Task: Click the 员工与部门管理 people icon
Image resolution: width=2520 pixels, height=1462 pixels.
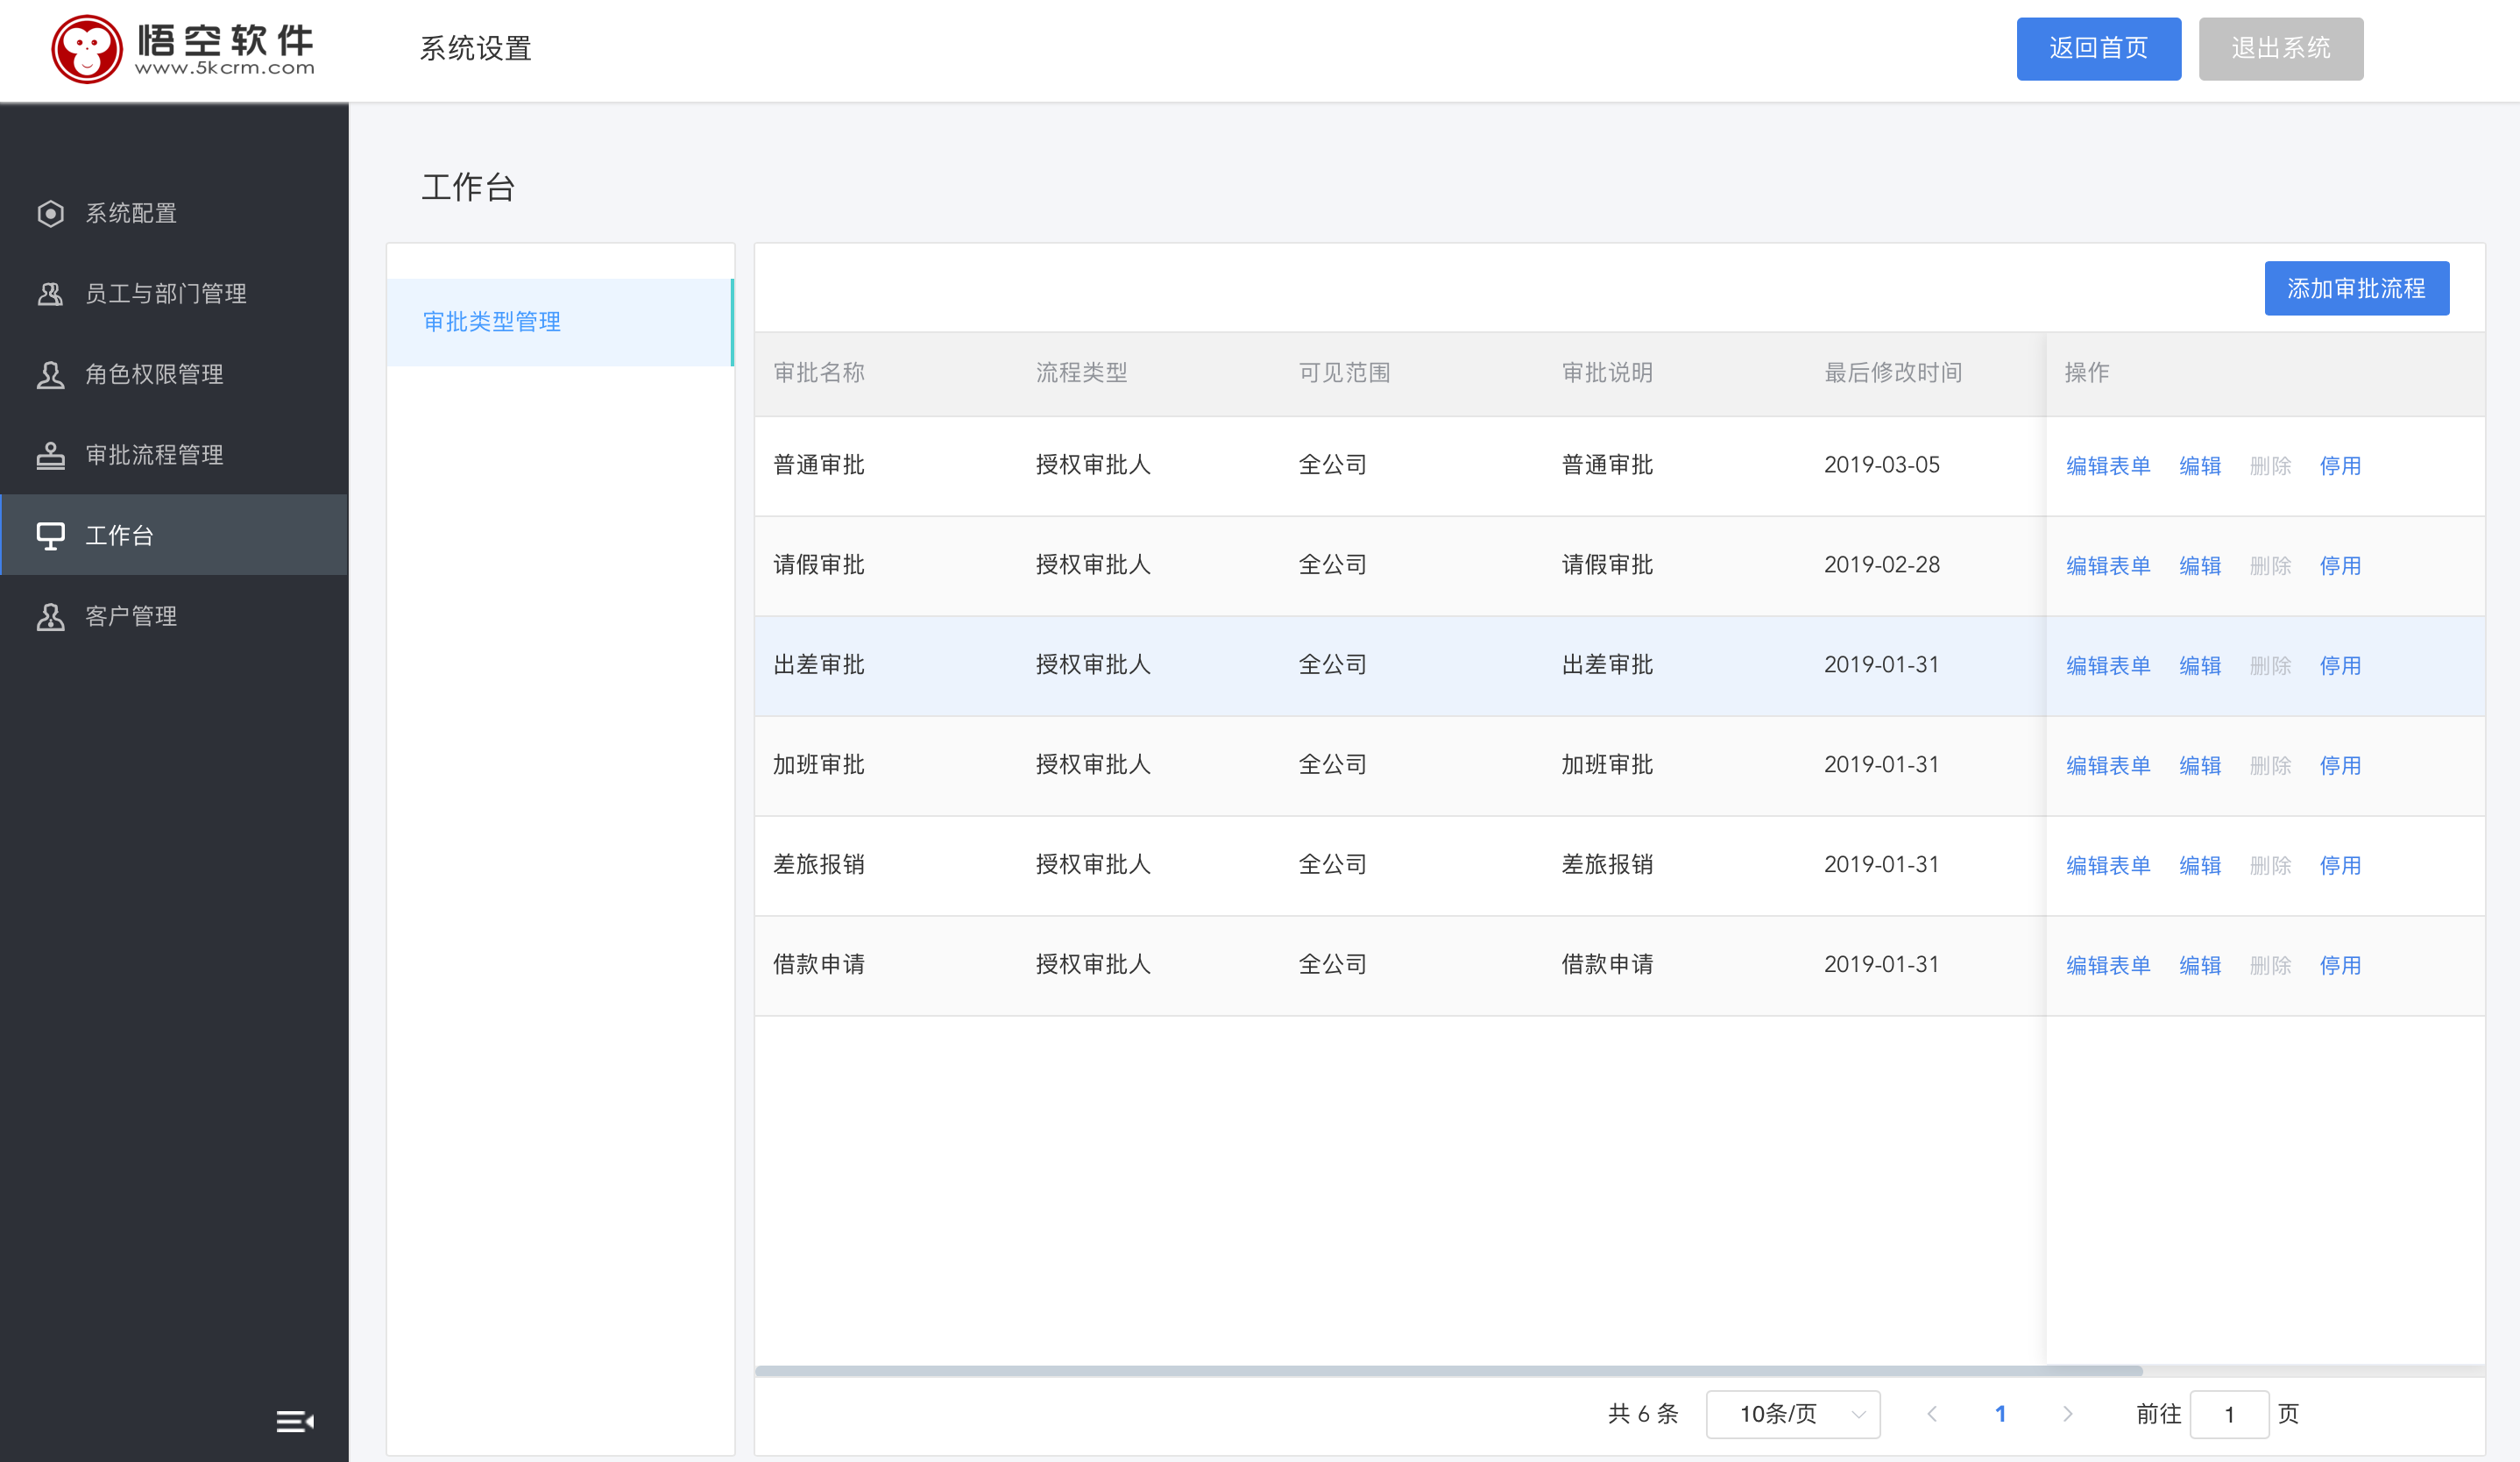Action: (50, 293)
